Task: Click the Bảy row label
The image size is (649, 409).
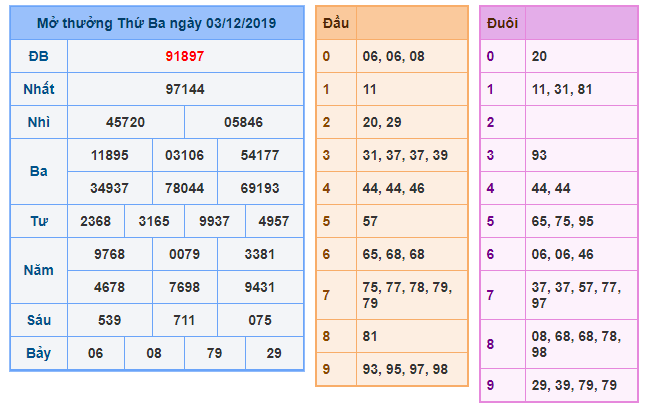Action: click(38, 352)
